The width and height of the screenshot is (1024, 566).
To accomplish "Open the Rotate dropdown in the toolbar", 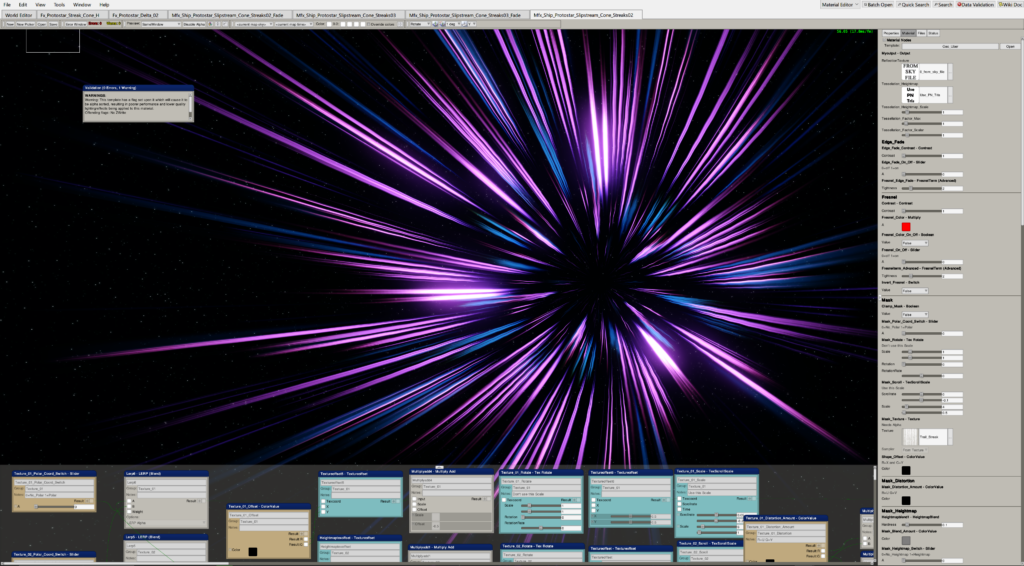I will click(420, 23).
